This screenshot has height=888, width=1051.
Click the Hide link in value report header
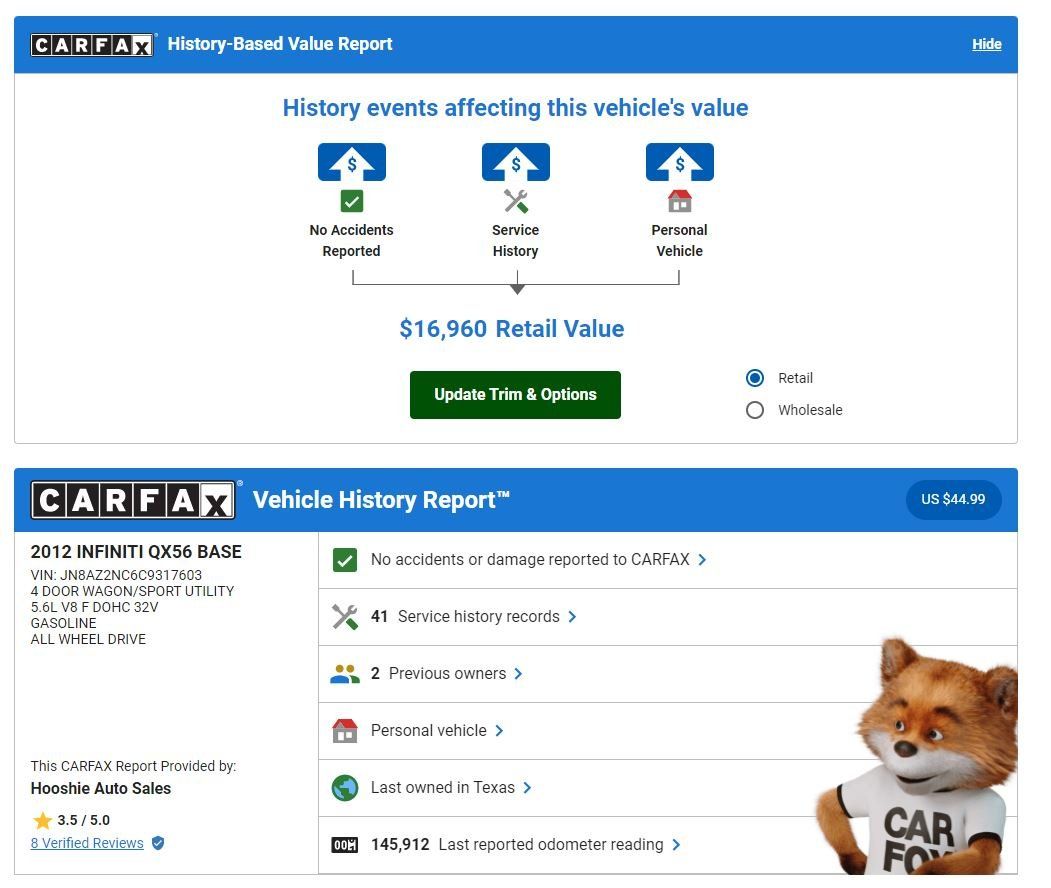pos(986,44)
